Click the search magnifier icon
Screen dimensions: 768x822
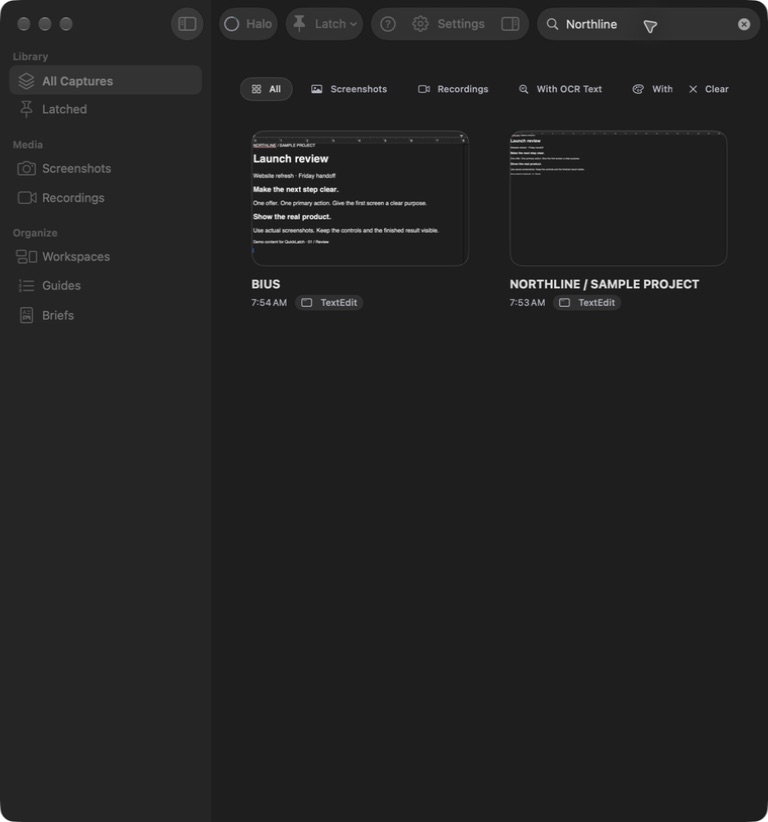[x=553, y=24]
